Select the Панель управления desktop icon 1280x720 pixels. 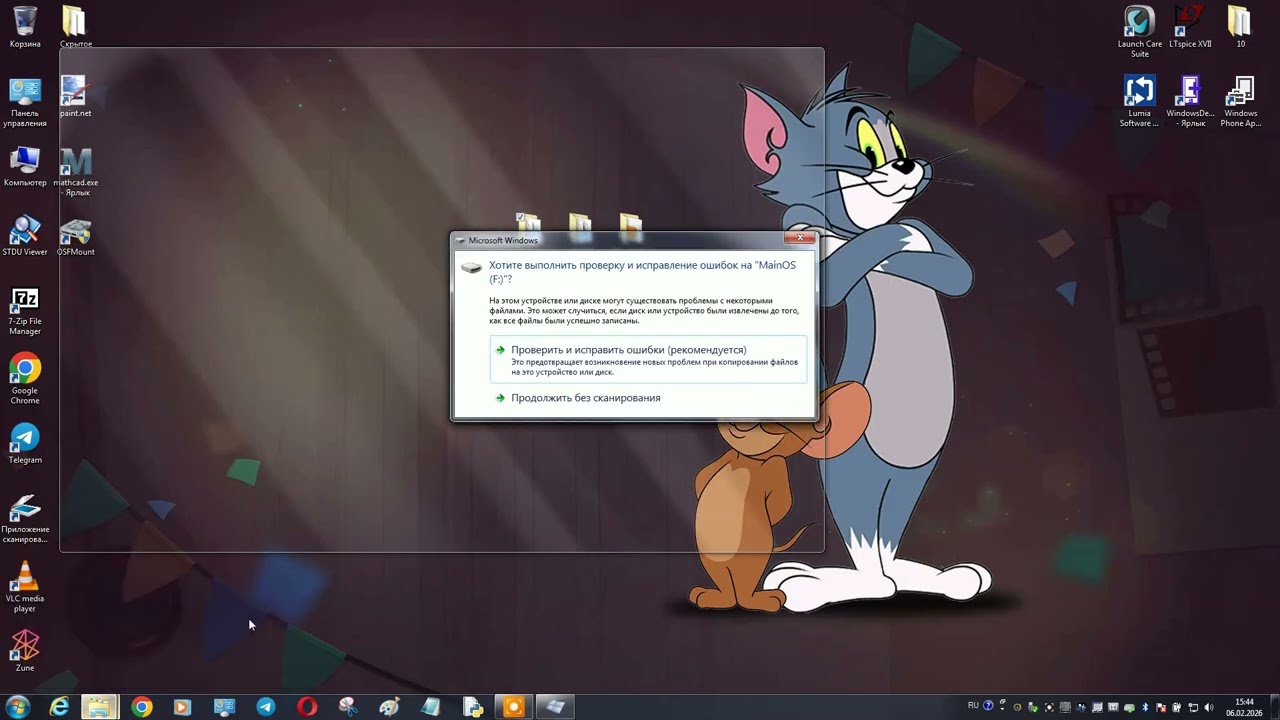(x=25, y=101)
